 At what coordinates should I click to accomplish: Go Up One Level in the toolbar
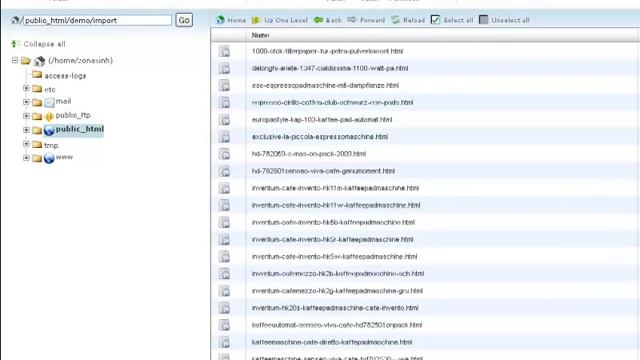coord(280,20)
